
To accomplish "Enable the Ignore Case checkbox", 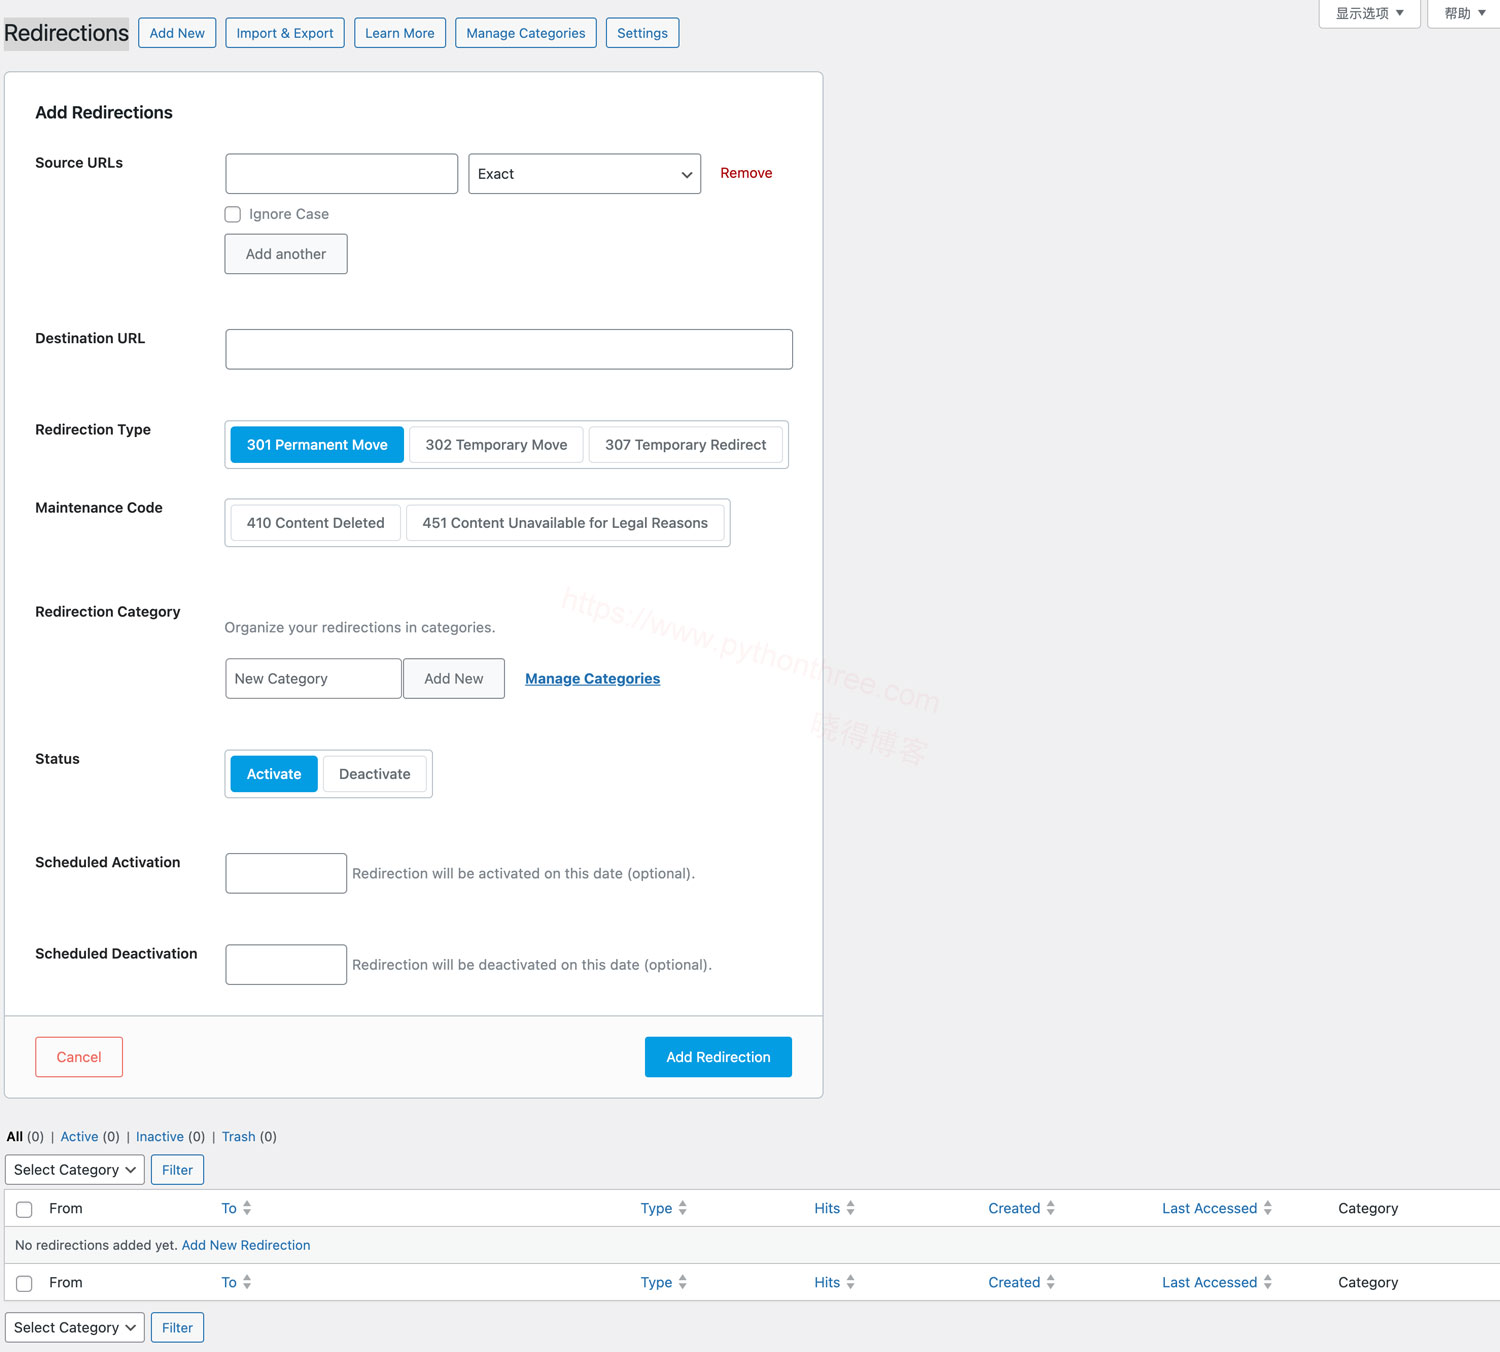I will pos(233,214).
